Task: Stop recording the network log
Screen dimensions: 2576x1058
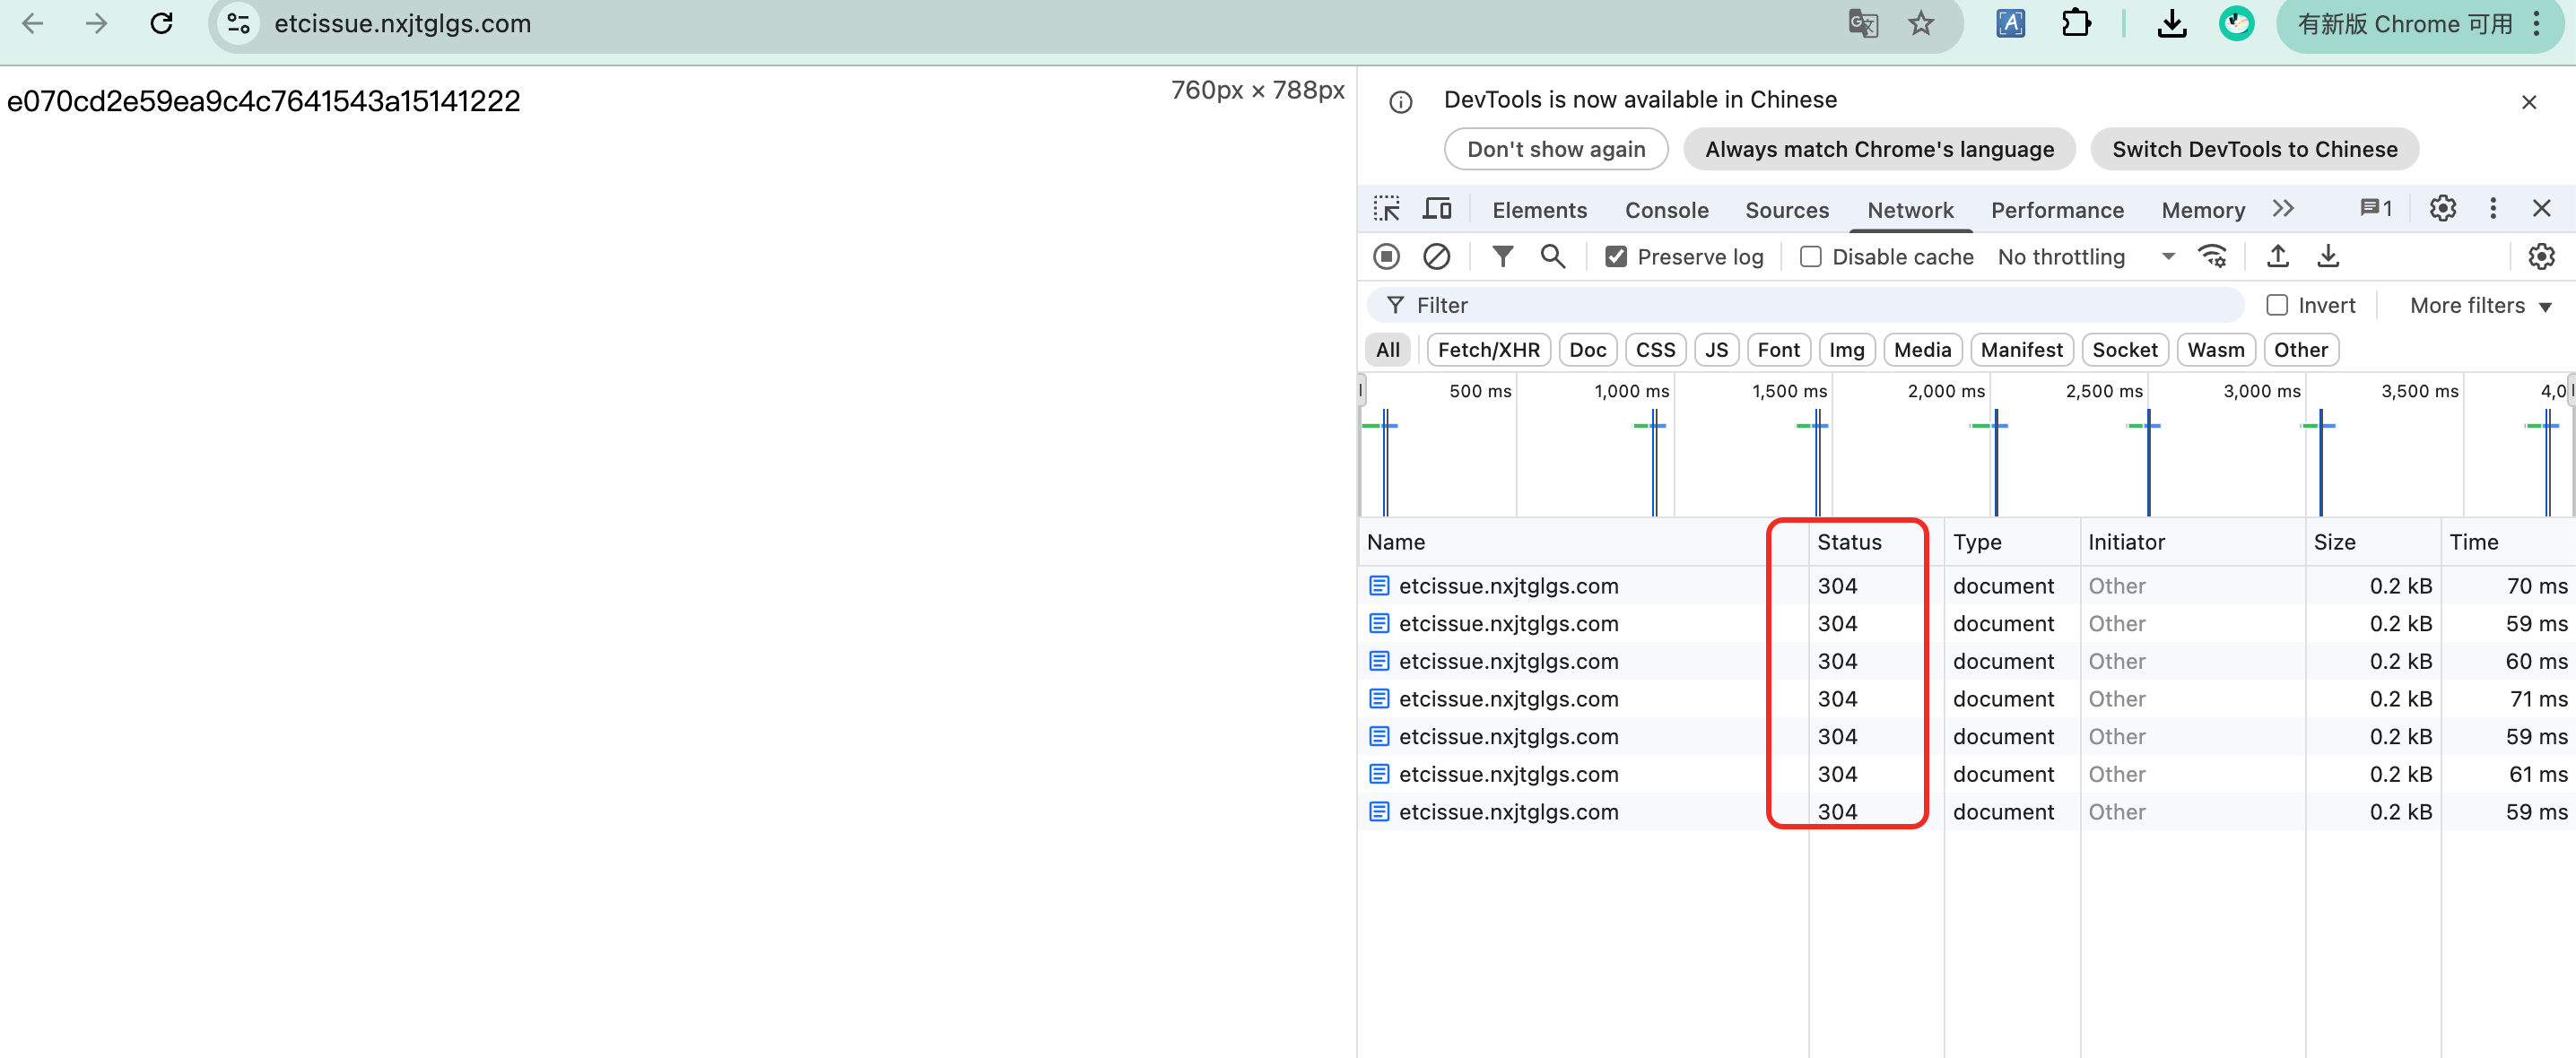Action: pos(1386,256)
